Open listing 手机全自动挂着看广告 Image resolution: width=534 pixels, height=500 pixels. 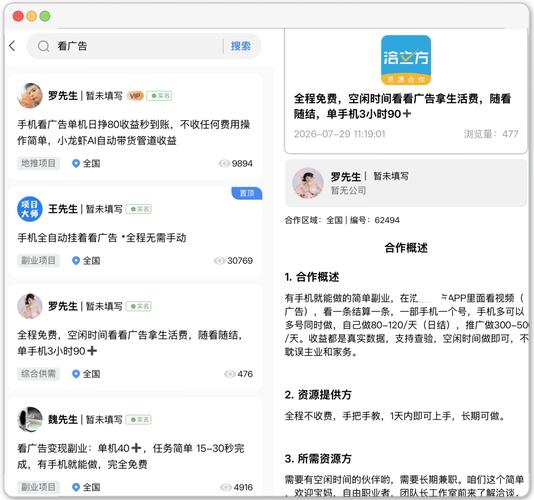pos(102,238)
